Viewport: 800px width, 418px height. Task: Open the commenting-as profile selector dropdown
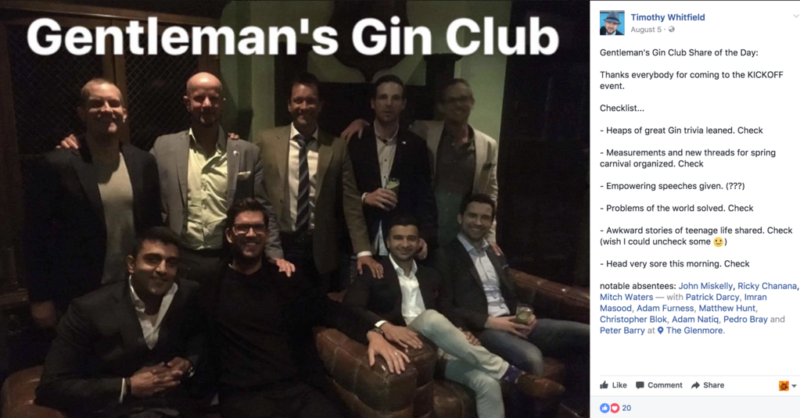[x=788, y=386]
